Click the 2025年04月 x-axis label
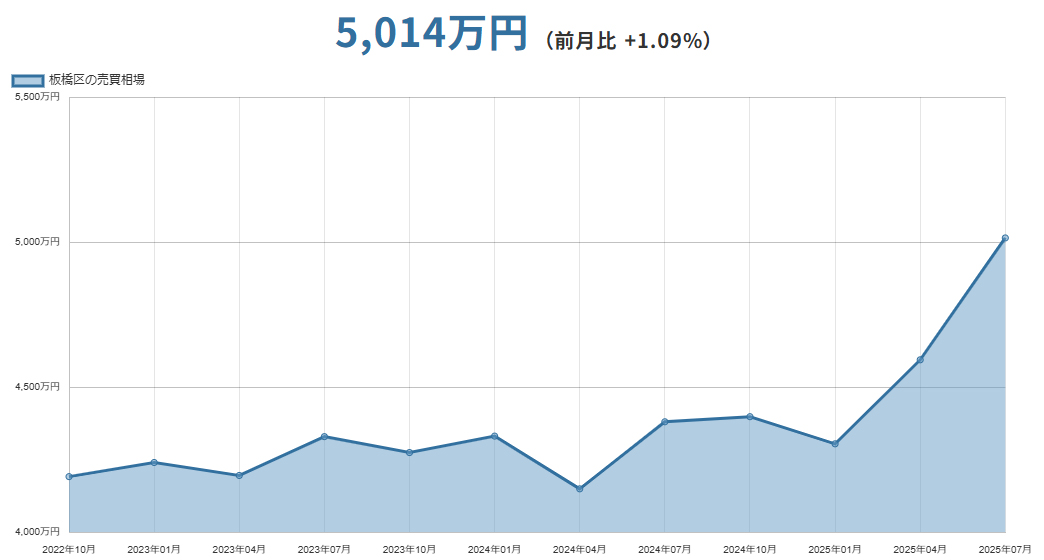1044x560 pixels. [920, 549]
